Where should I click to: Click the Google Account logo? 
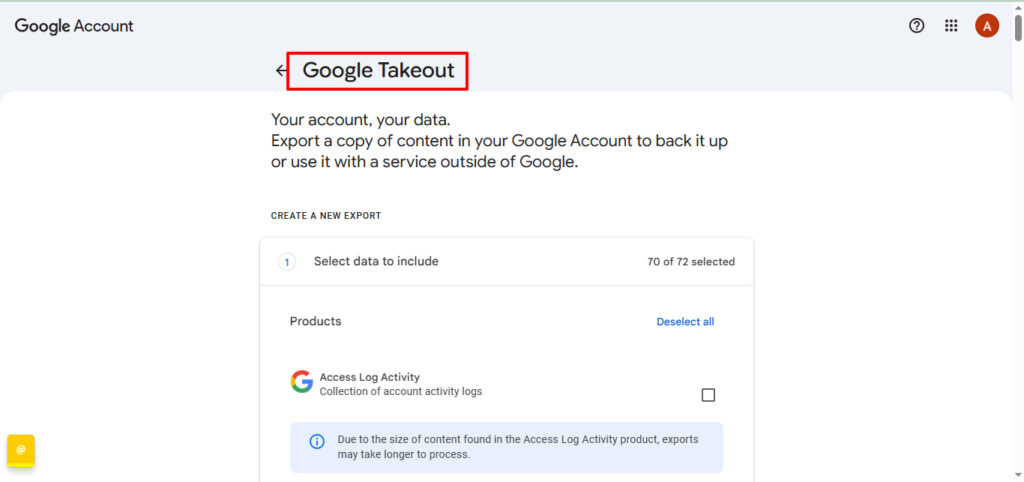click(x=74, y=26)
